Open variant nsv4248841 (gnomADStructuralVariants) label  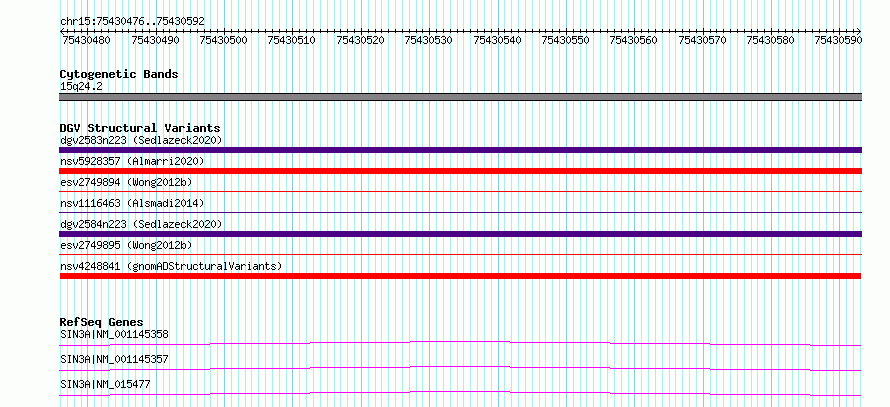[x=171, y=266]
